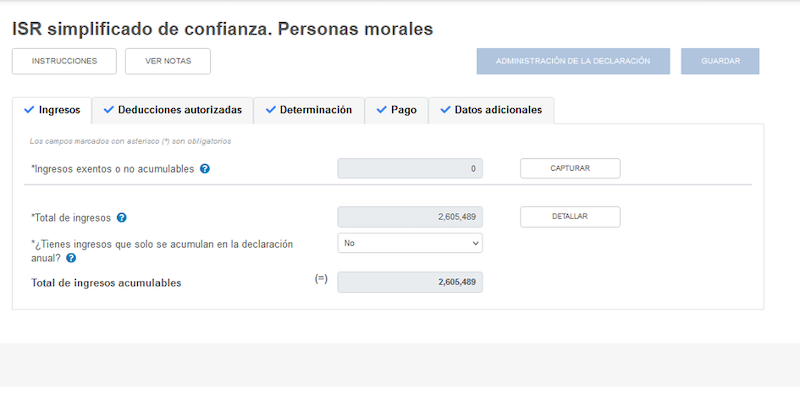Click the *Total de ingresos label
Screen dimensions: 800x396
tap(71, 218)
